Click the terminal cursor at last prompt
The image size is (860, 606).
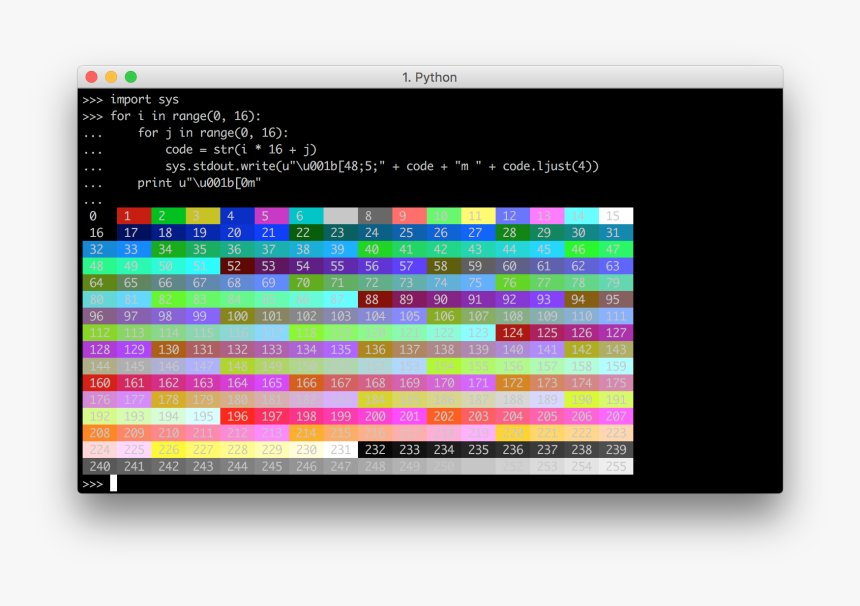click(x=114, y=483)
